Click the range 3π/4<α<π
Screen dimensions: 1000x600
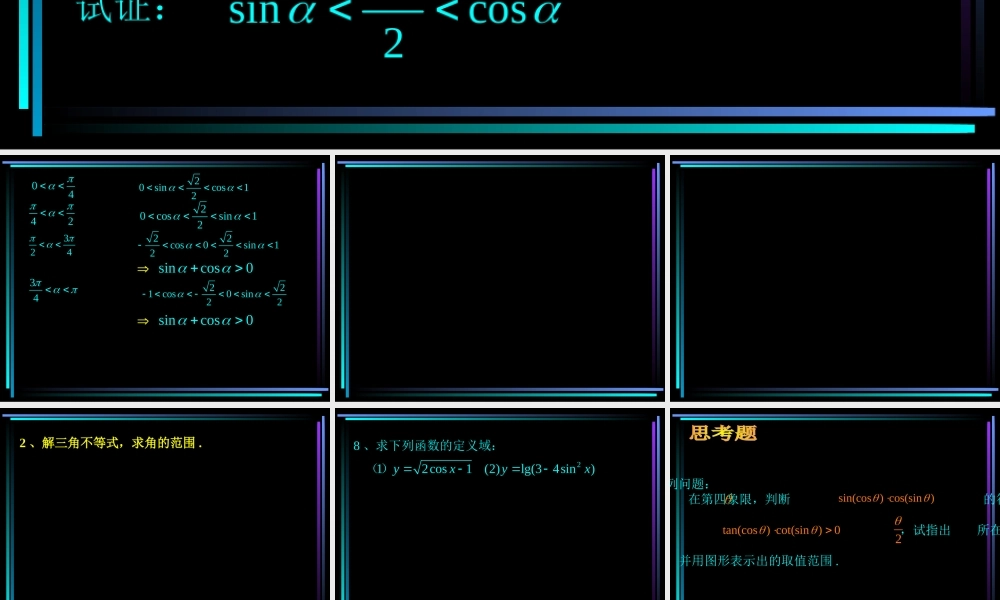[x=54, y=289]
